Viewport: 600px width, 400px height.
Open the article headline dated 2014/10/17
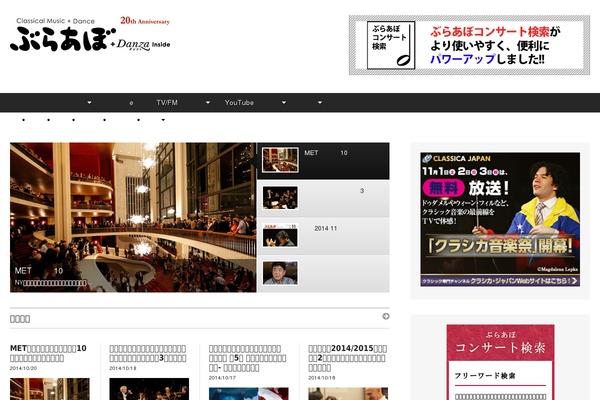pos(247,358)
